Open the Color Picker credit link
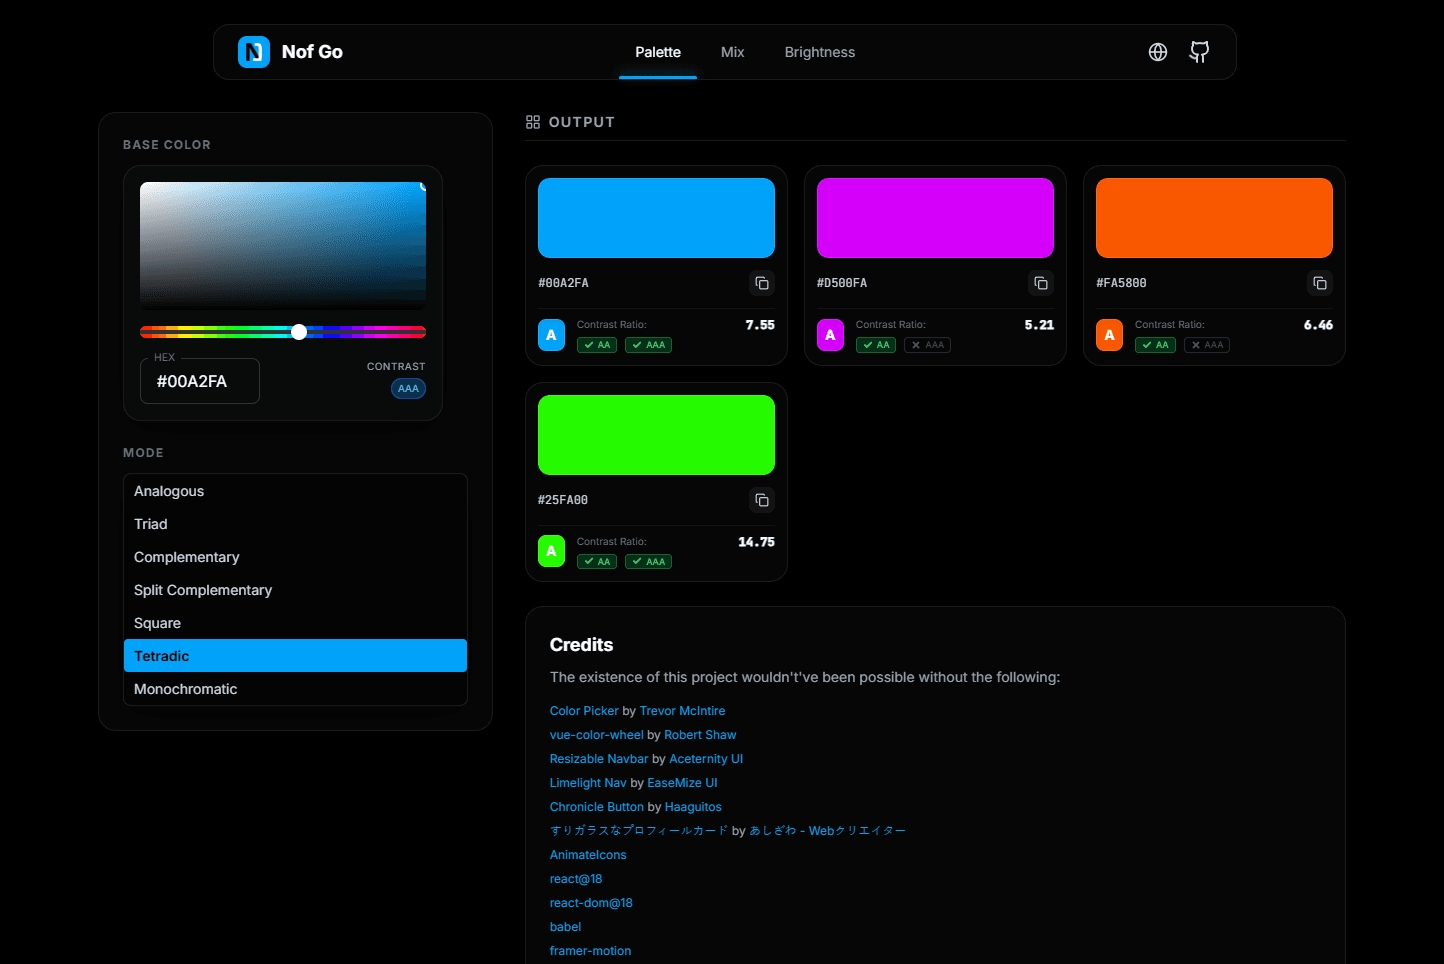This screenshot has height=964, width=1444. coord(584,711)
